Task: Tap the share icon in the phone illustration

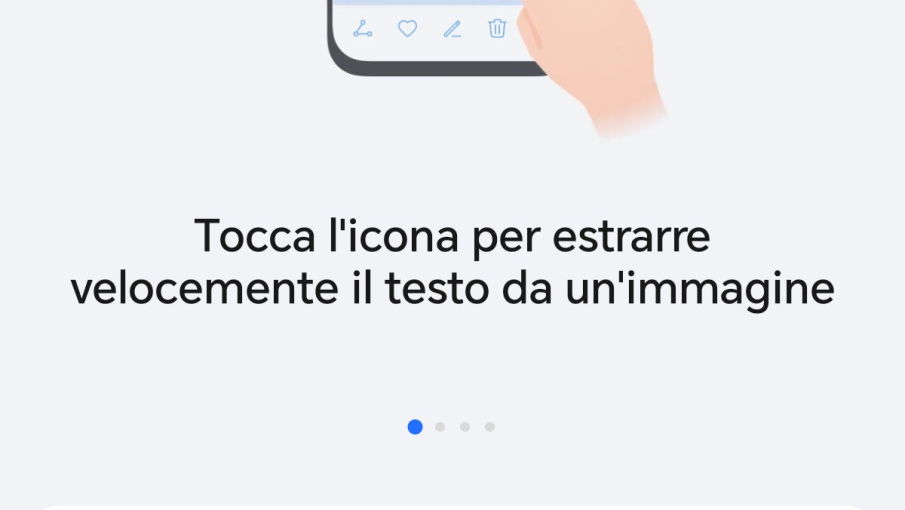Action: point(362,29)
